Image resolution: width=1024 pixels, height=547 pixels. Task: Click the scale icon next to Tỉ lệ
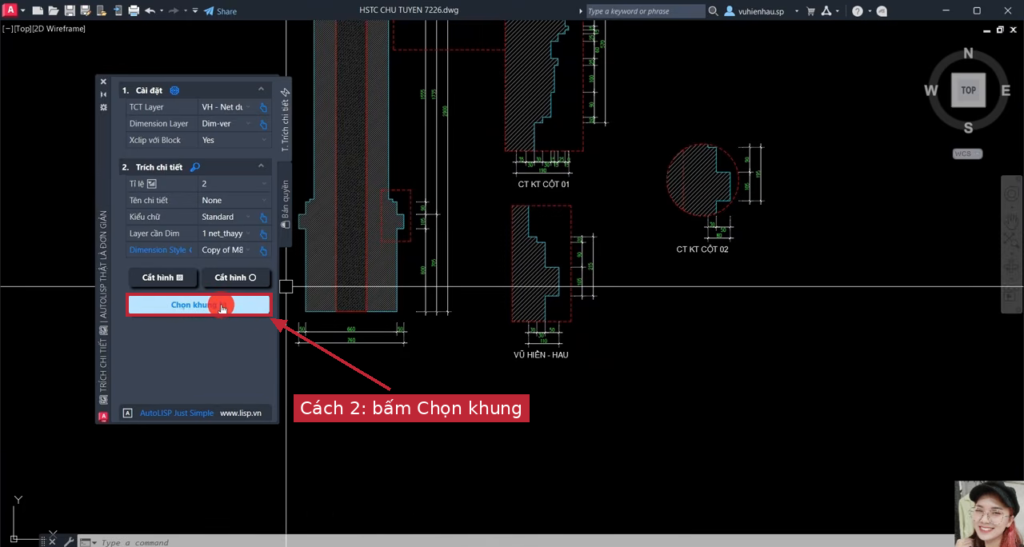152,184
